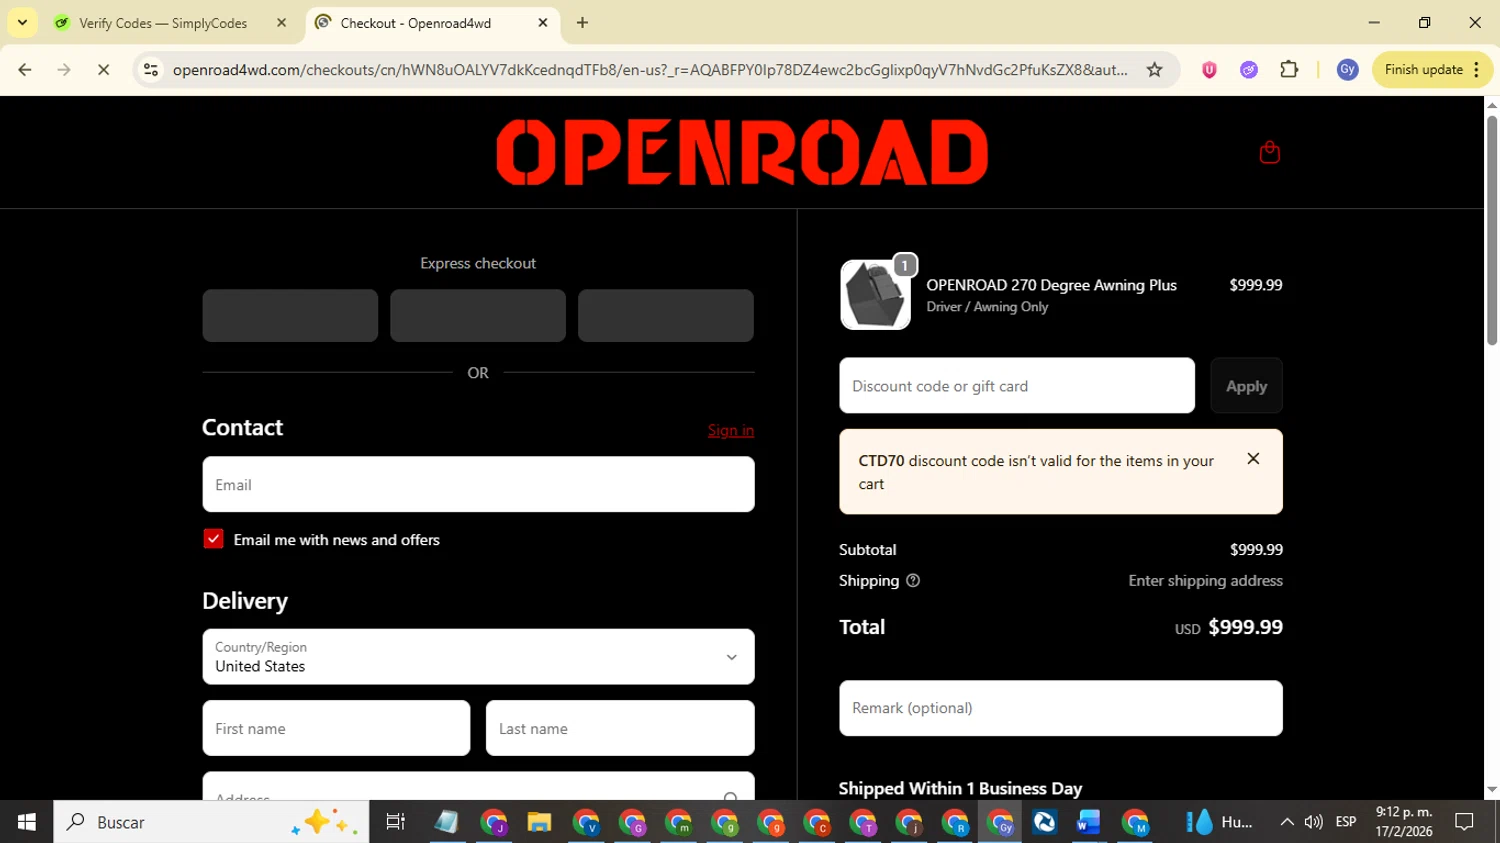The height and width of the screenshot is (843, 1500).
Task: Open Chrome profile J in taskbar
Action: [x=493, y=822]
